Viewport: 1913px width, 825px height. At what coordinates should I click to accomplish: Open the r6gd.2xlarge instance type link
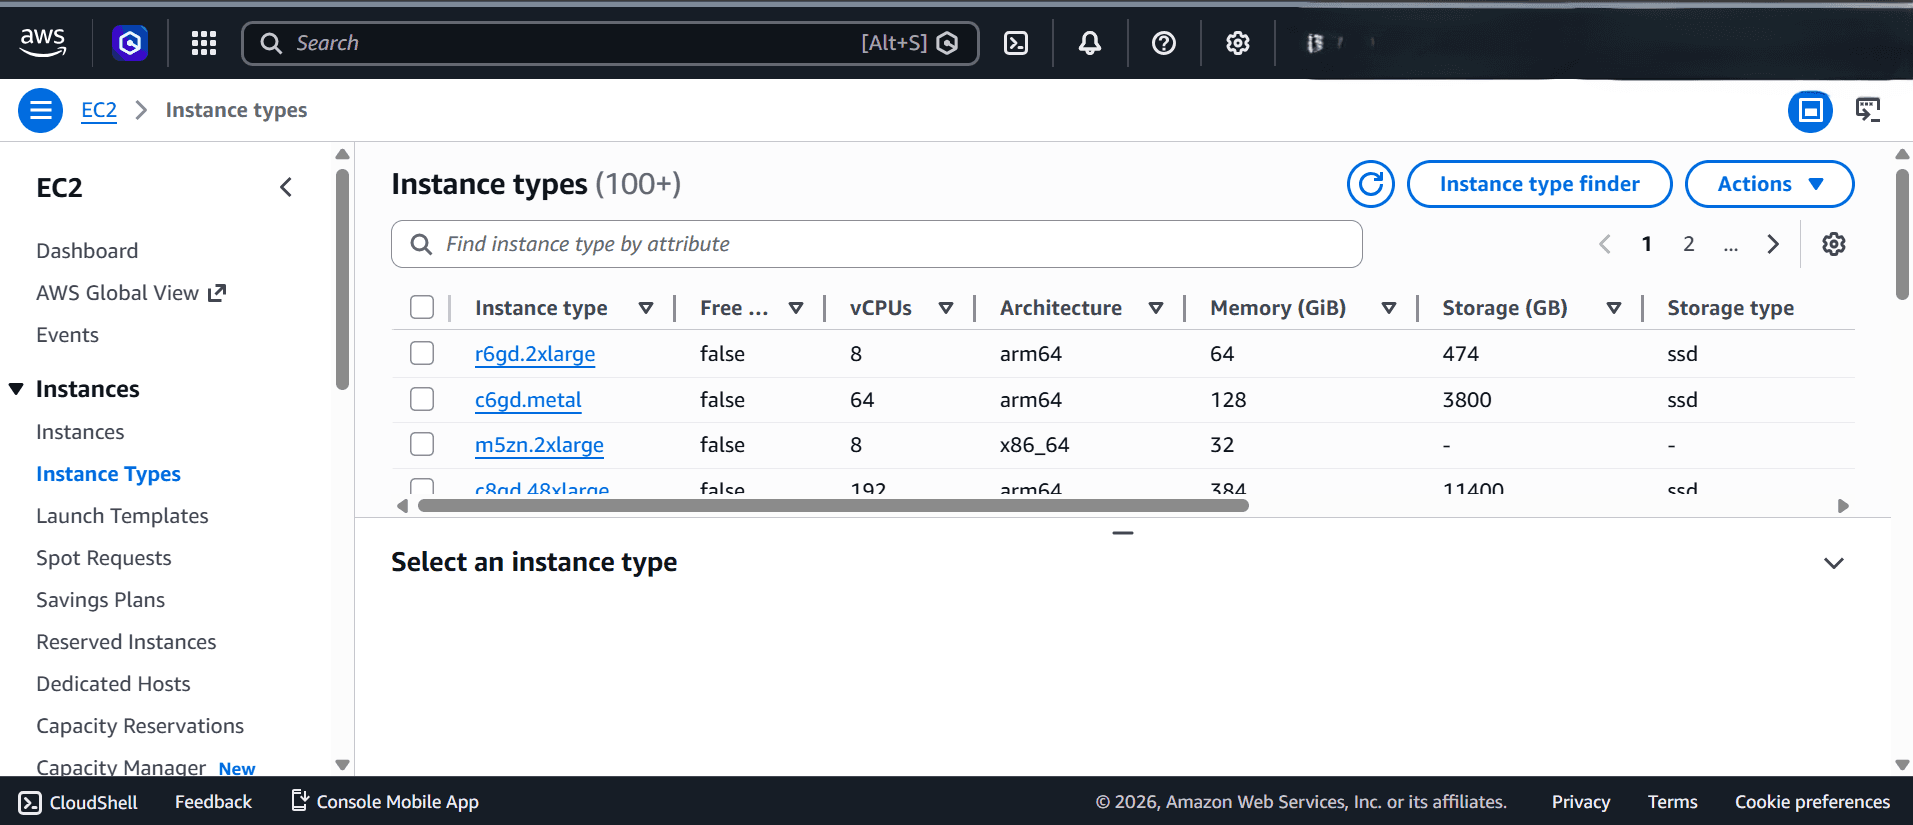point(535,354)
